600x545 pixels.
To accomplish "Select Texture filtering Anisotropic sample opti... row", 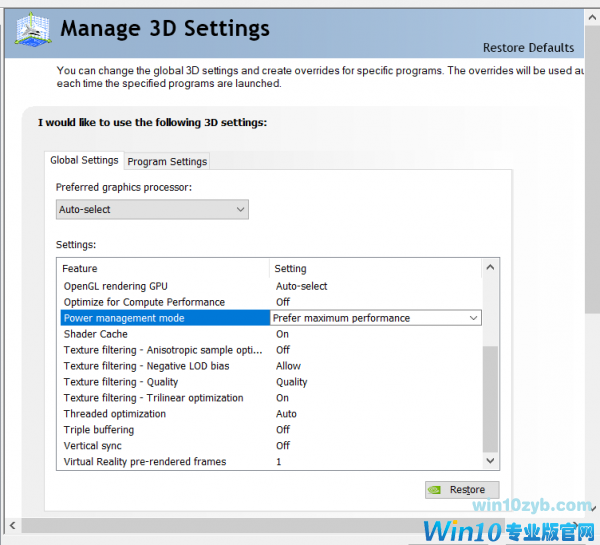I will pyautogui.click(x=272, y=350).
